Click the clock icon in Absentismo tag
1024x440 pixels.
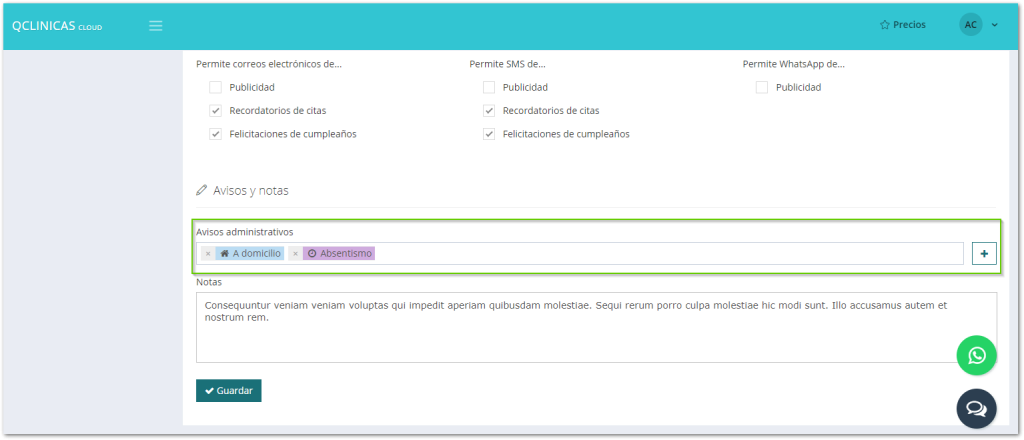coord(312,253)
